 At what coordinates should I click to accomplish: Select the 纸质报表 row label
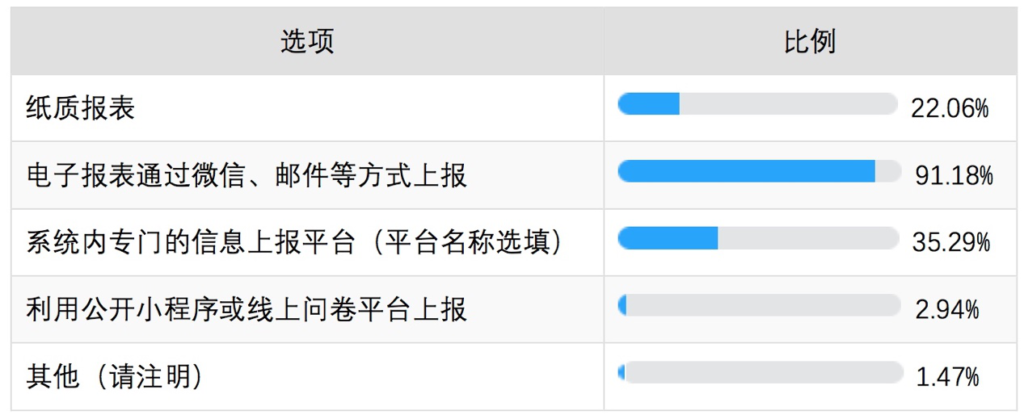(x=80, y=108)
